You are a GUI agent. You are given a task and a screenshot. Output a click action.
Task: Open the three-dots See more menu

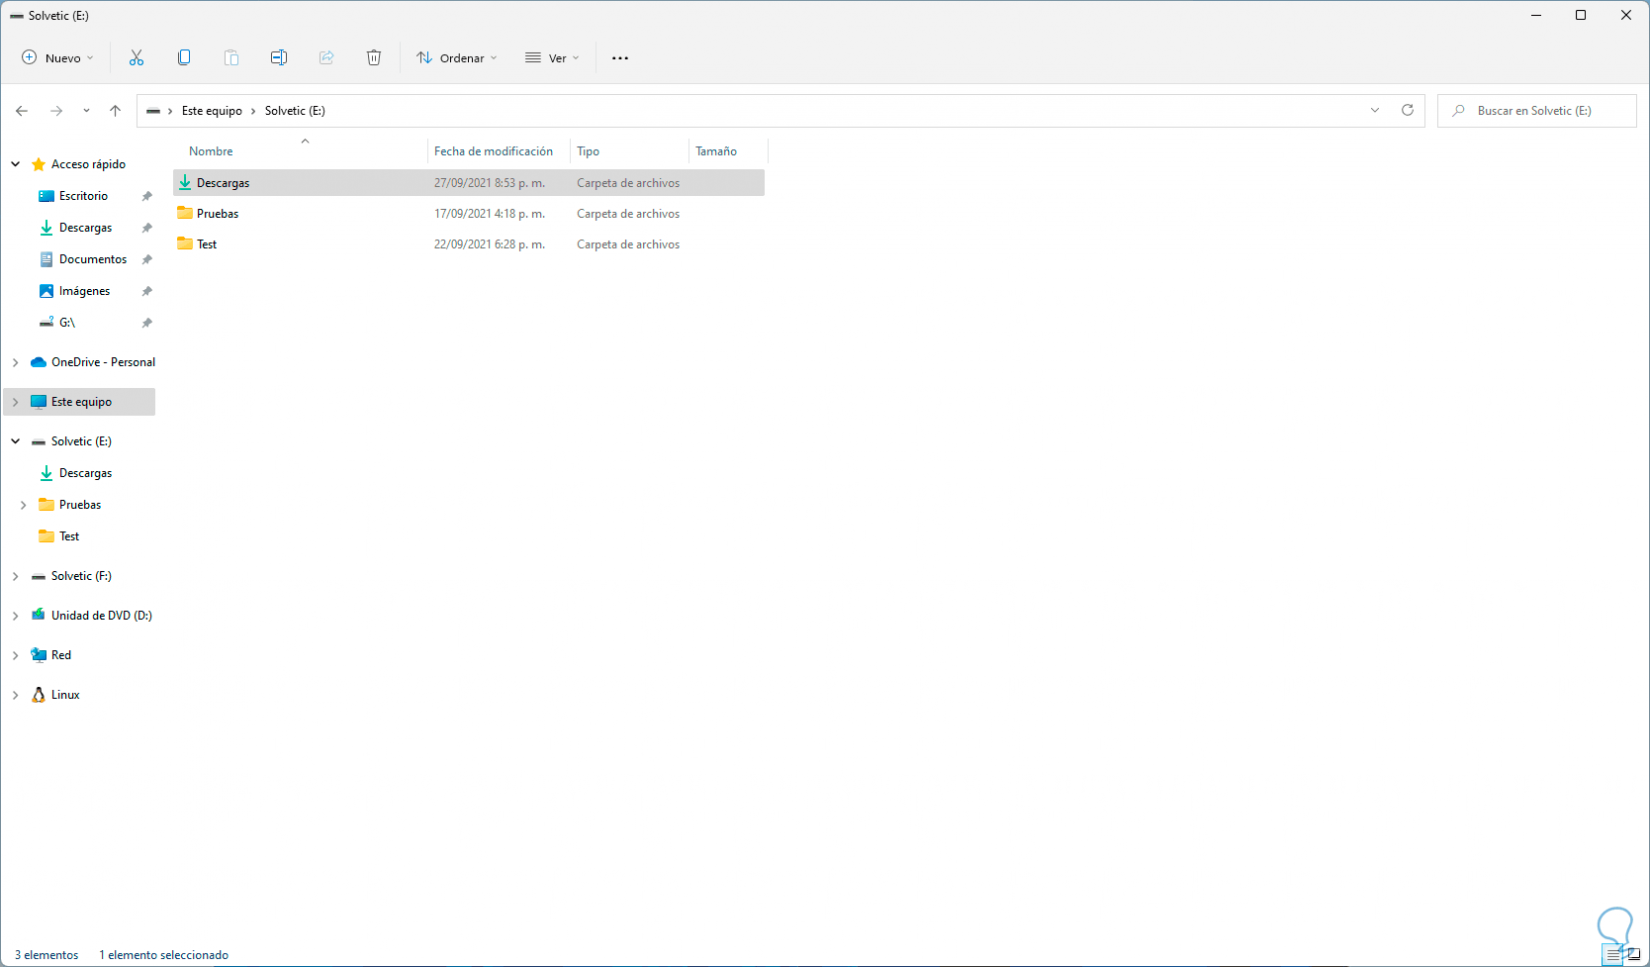pyautogui.click(x=620, y=58)
